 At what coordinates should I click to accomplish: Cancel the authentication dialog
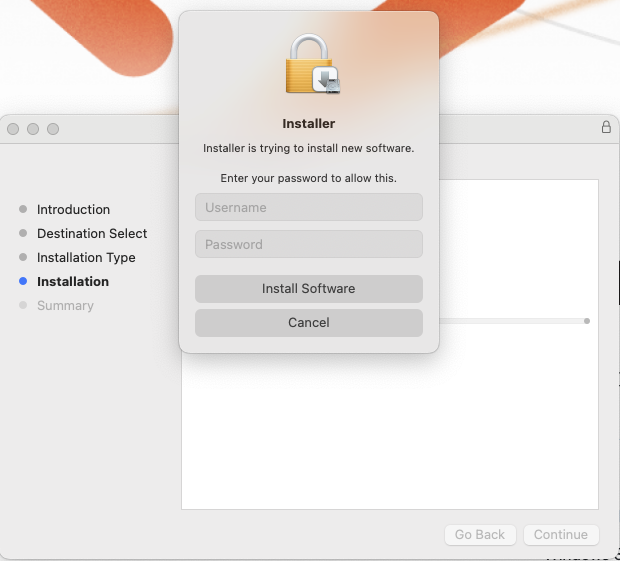[308, 323]
